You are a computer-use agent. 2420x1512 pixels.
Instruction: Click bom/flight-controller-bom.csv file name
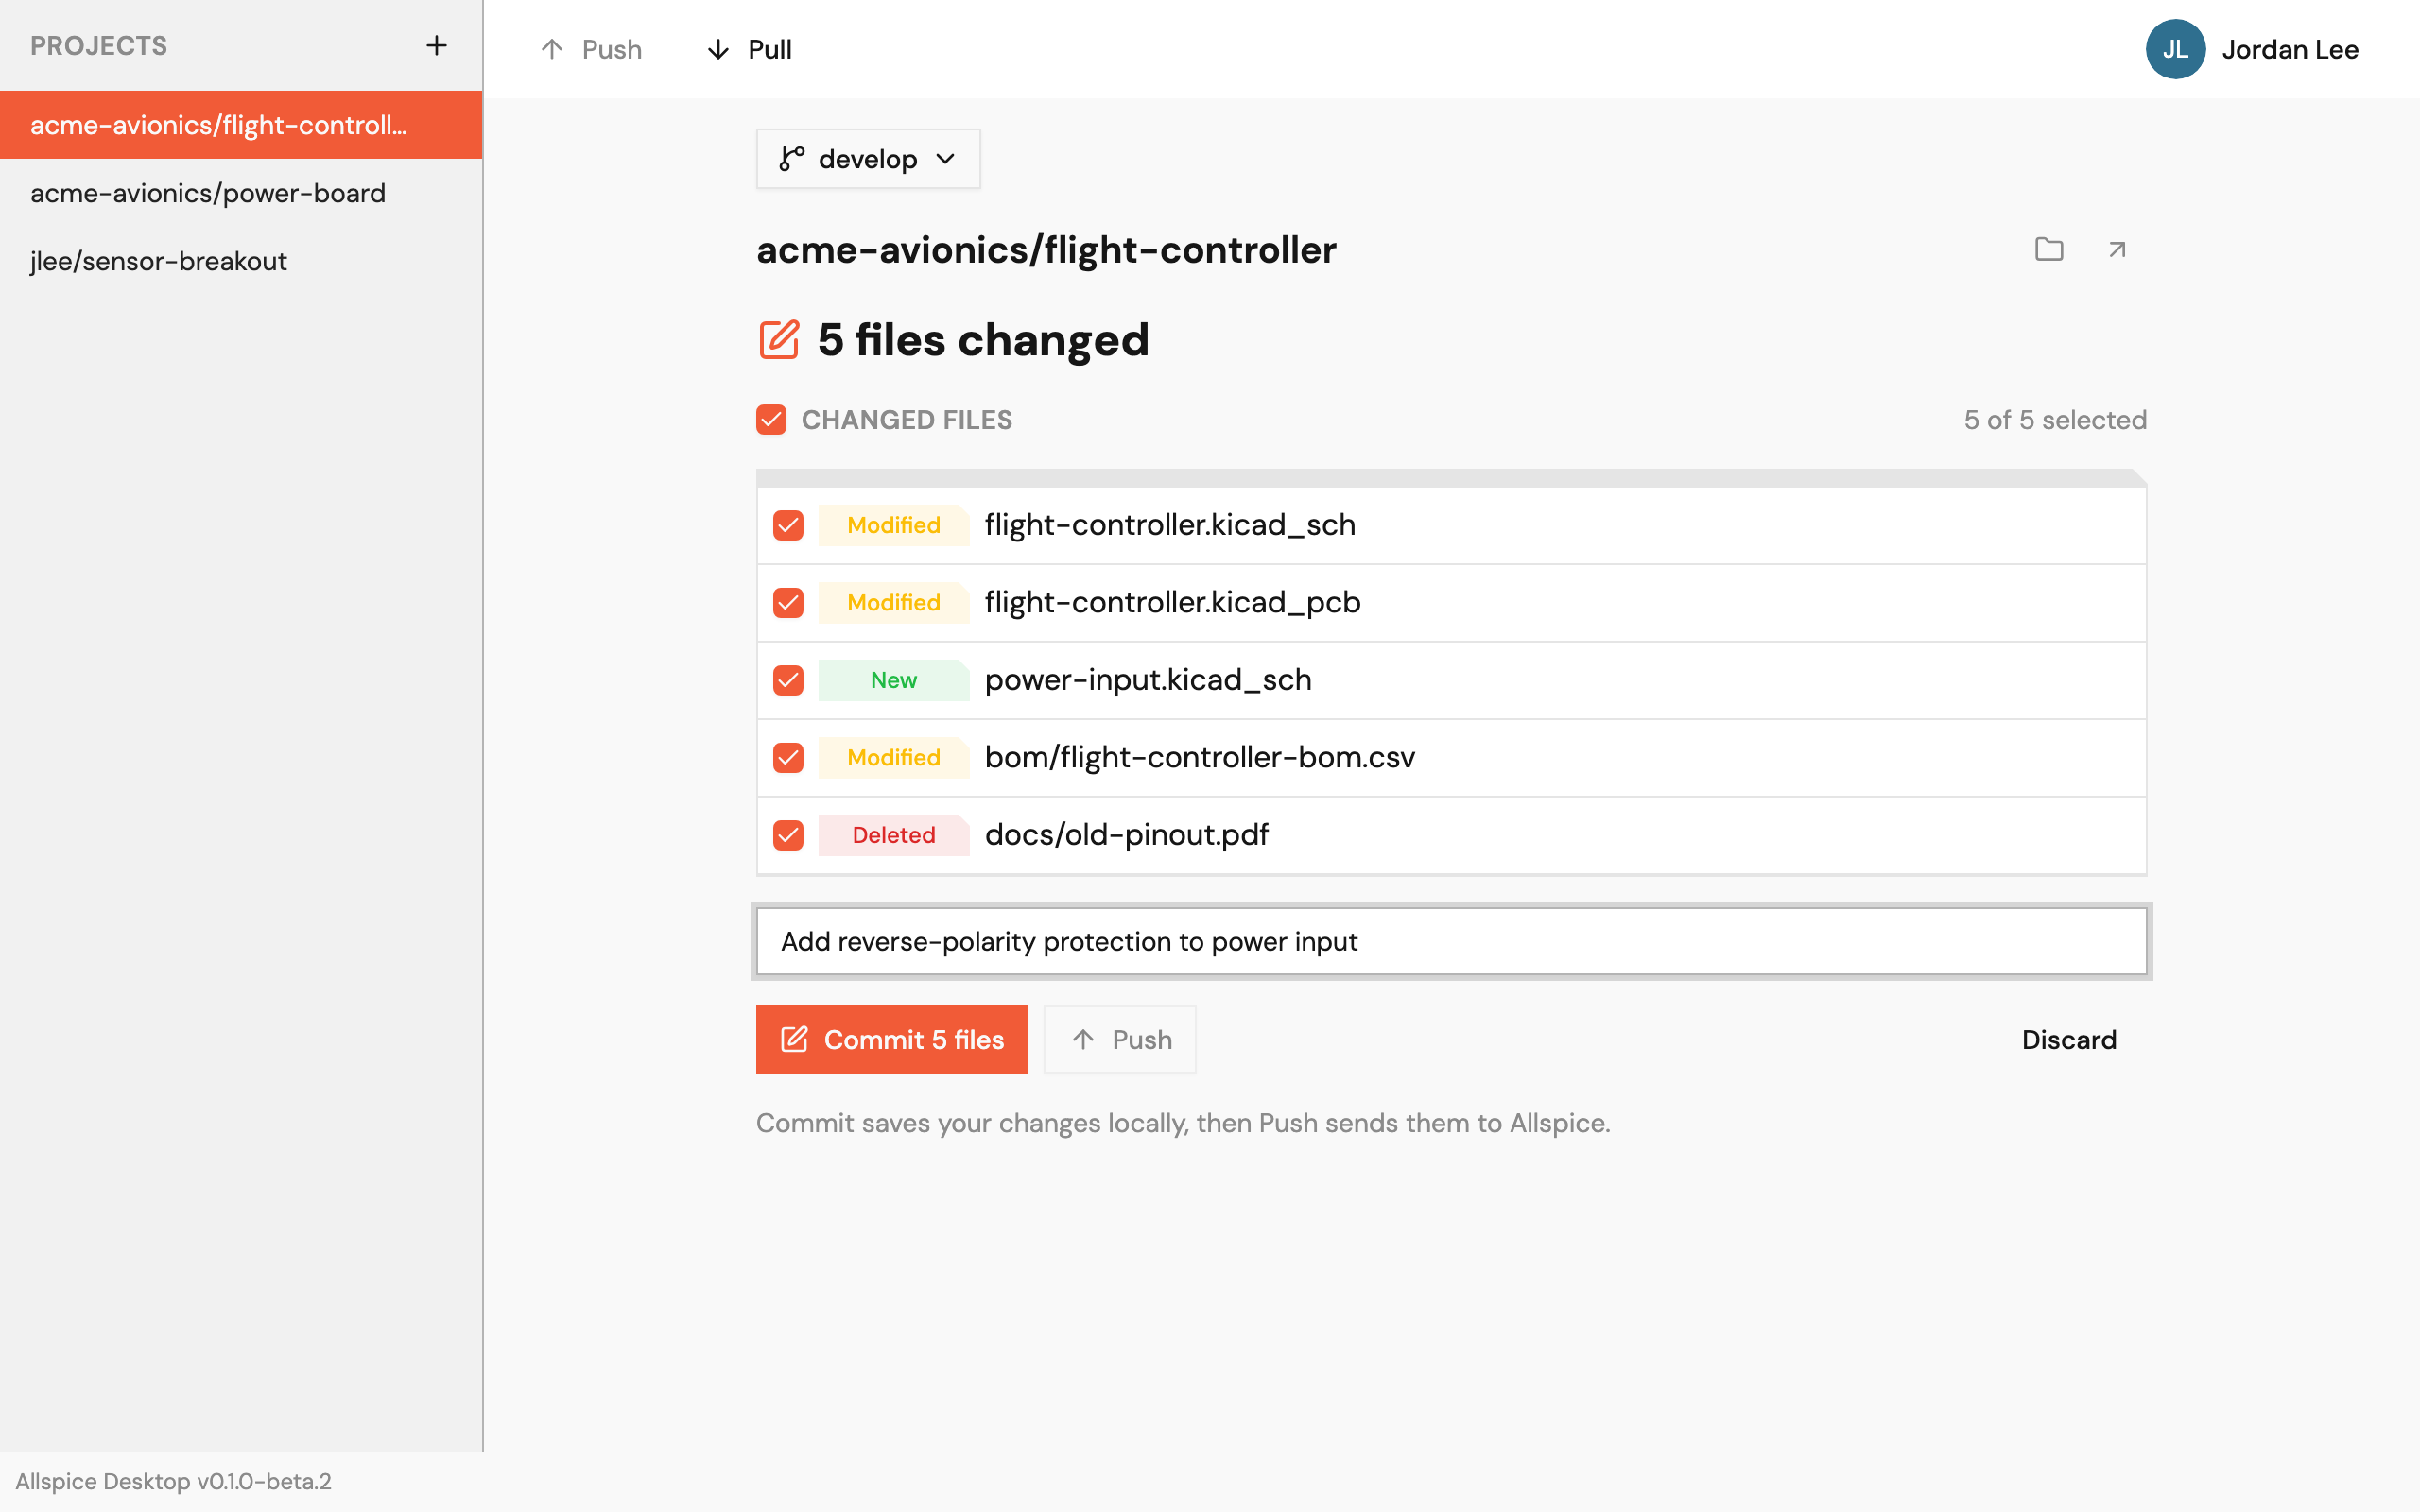1199,758
